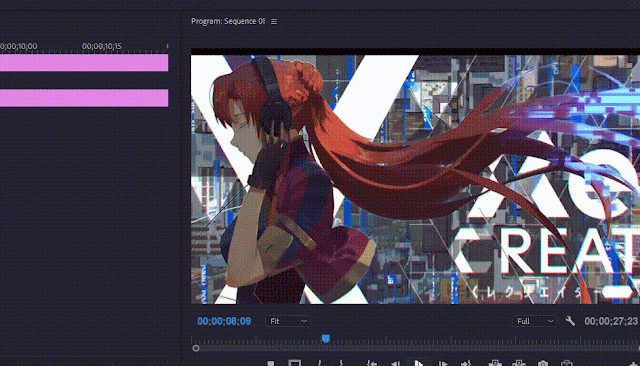Viewport: 640px width, 366px height.
Task: Click the Program: Sequence 01 tab title
Action: coord(228,21)
